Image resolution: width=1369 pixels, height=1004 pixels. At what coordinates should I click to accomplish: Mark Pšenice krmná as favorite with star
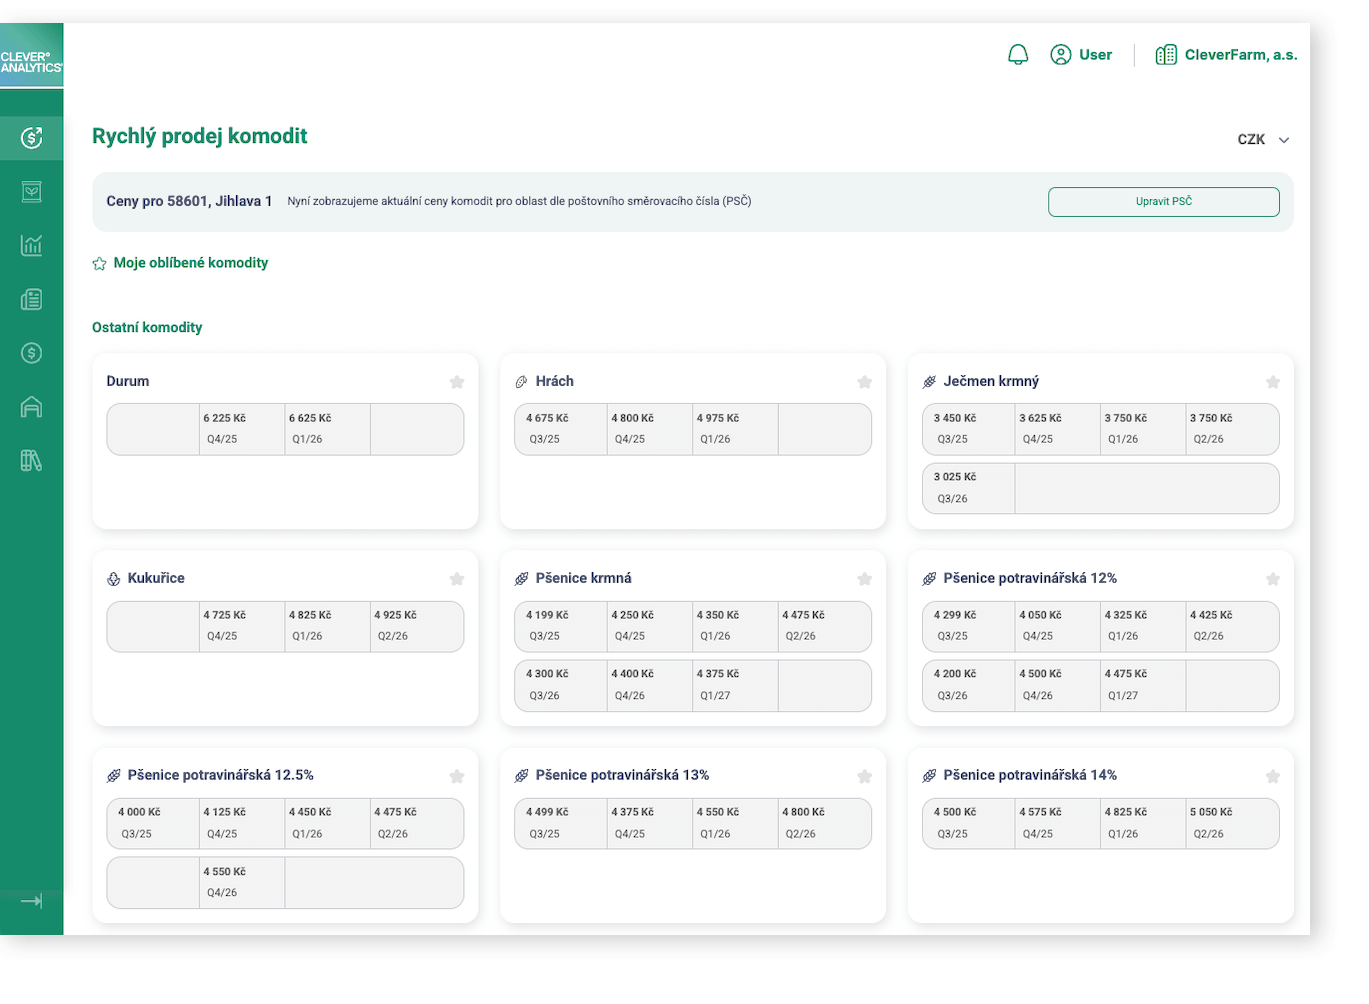point(865,579)
